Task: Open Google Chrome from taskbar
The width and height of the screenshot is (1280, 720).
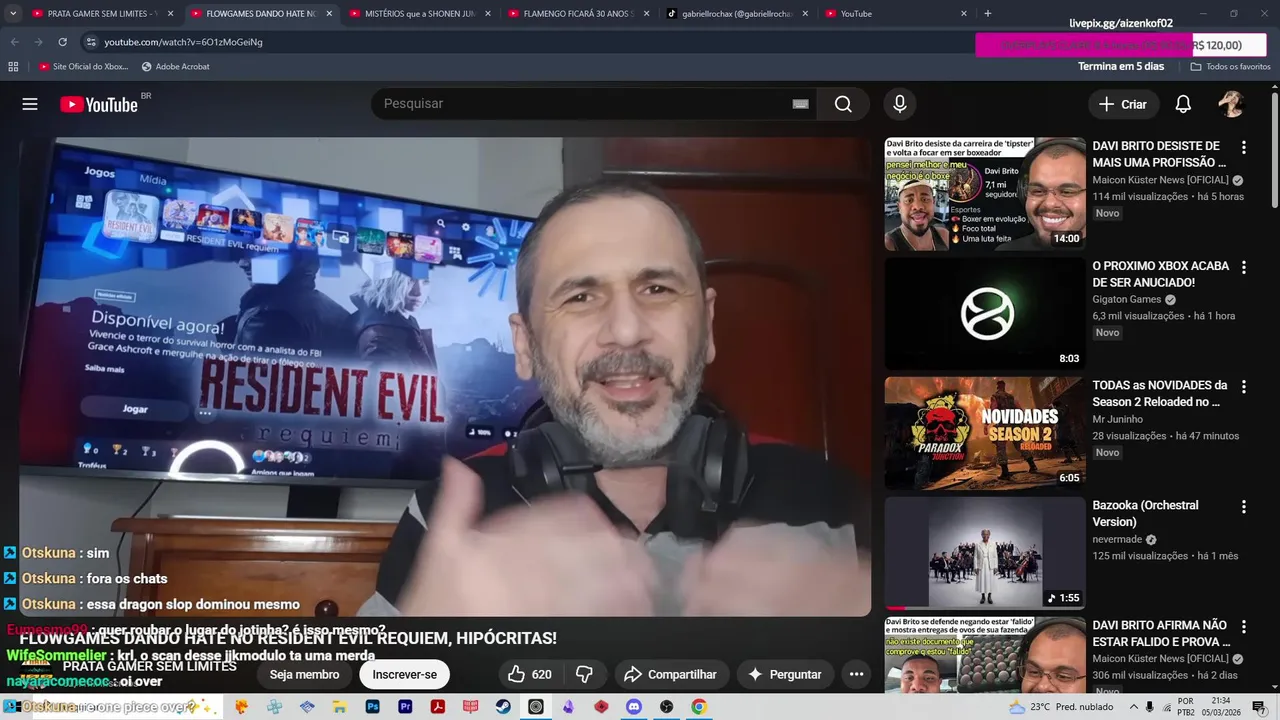Action: click(x=699, y=707)
